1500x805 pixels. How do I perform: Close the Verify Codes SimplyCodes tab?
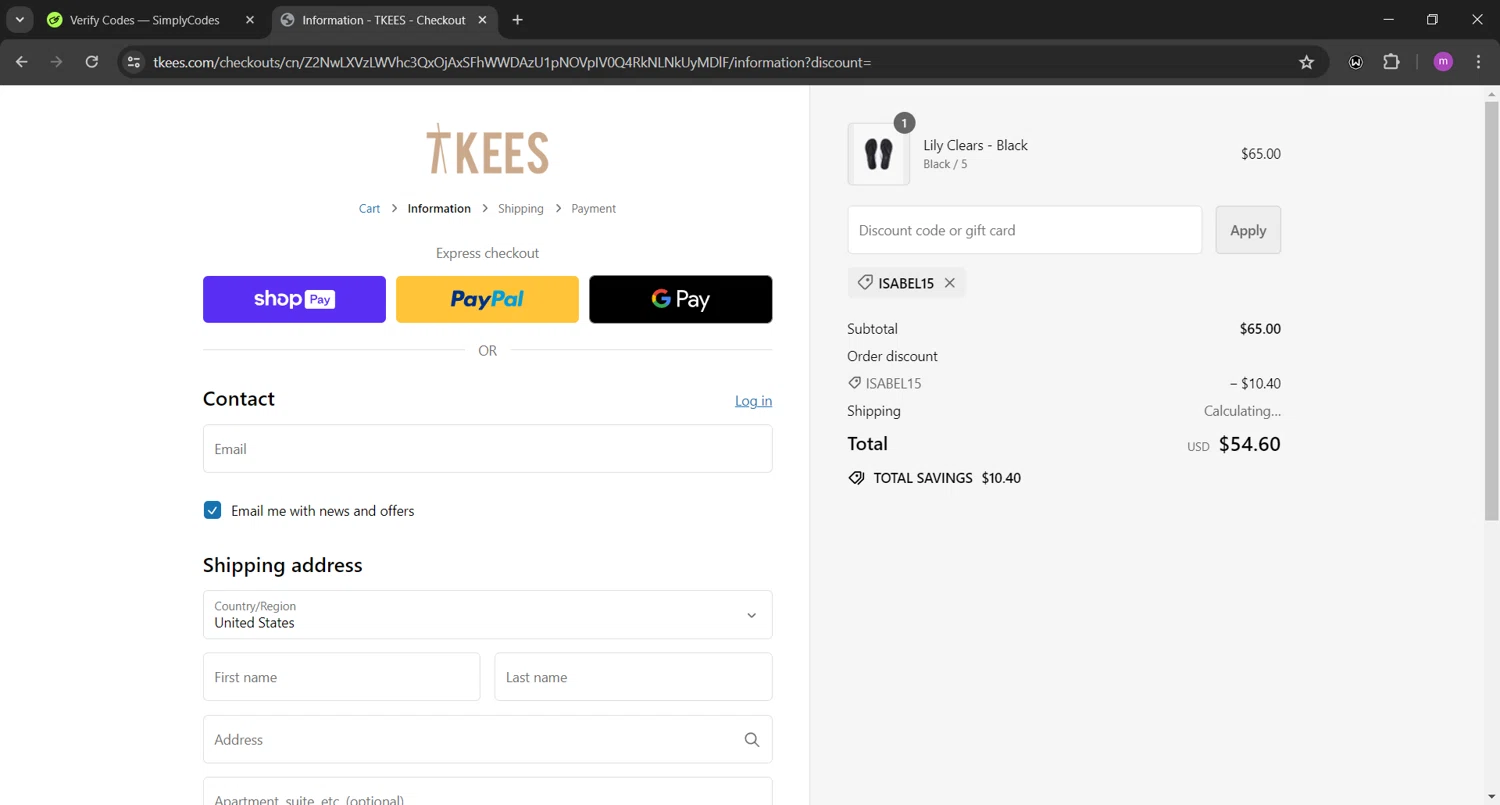click(x=250, y=20)
